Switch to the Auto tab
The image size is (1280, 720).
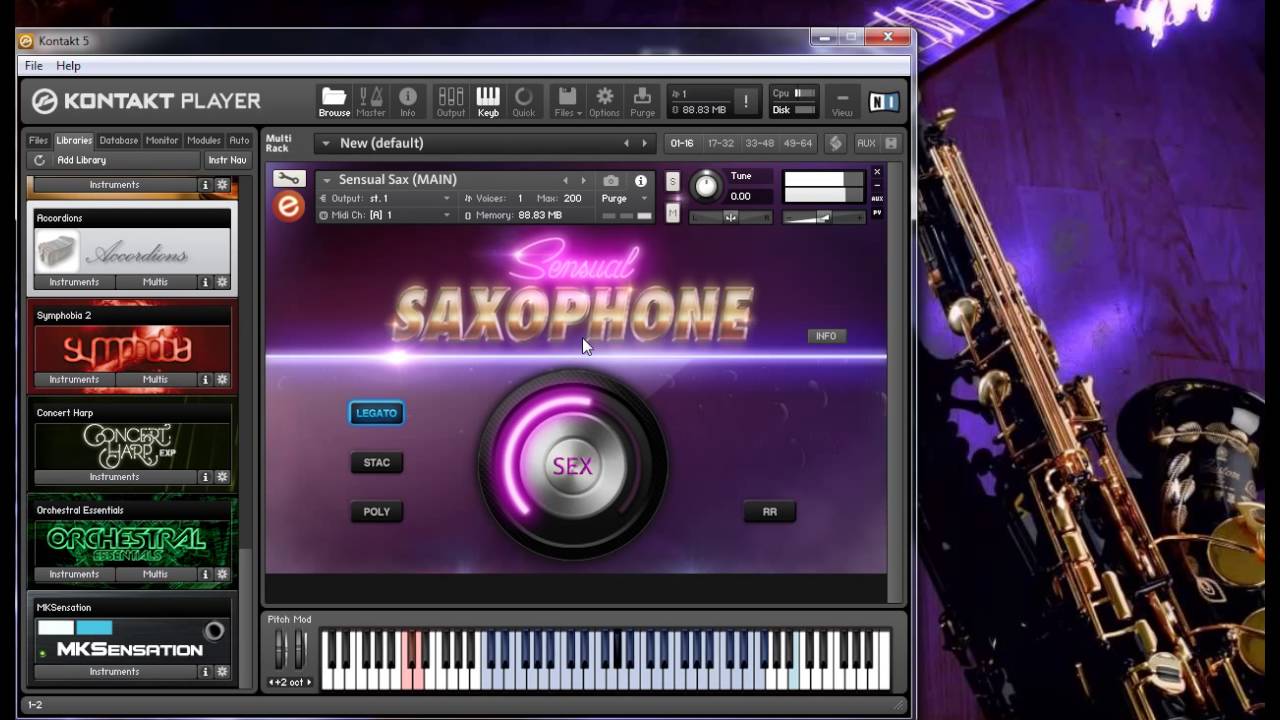point(239,140)
